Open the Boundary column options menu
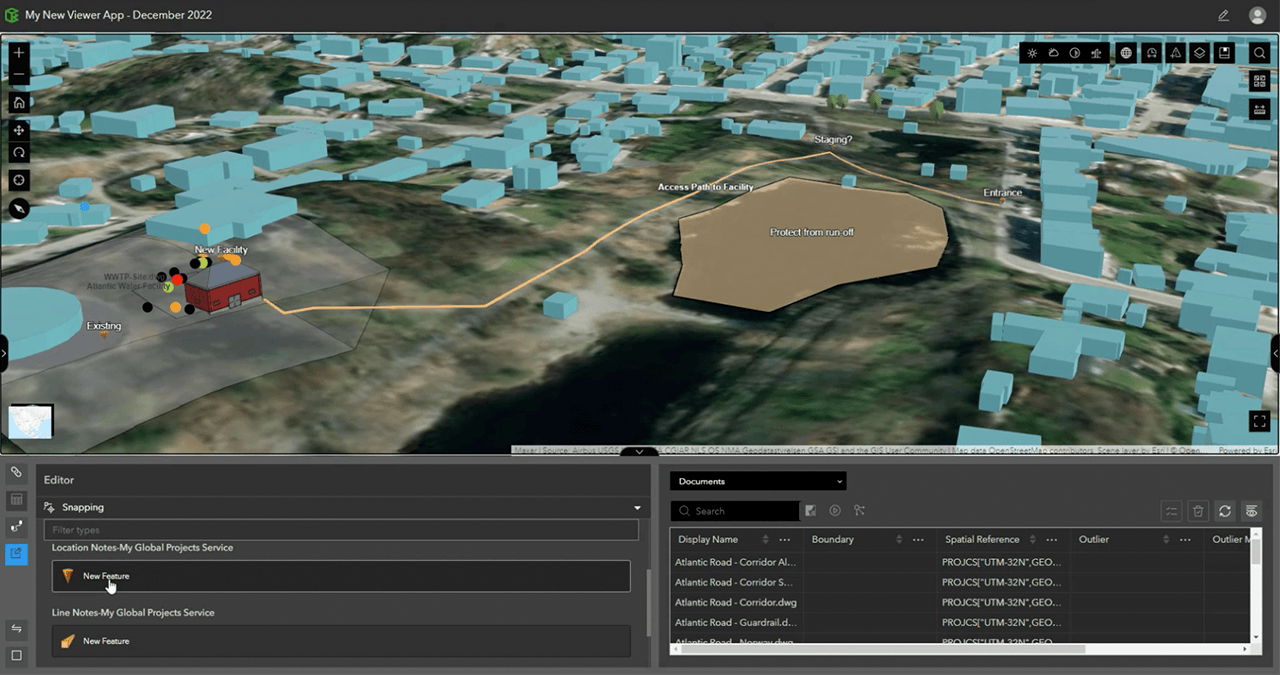Screen dimensions: 1280x675 (x=917, y=539)
